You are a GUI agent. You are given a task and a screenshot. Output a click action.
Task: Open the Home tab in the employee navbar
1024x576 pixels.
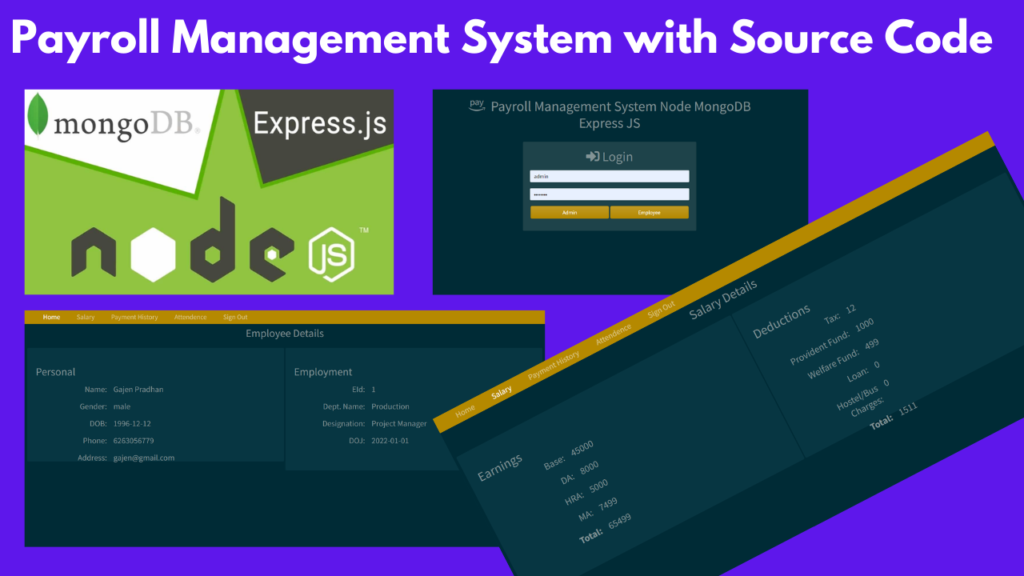click(50, 316)
